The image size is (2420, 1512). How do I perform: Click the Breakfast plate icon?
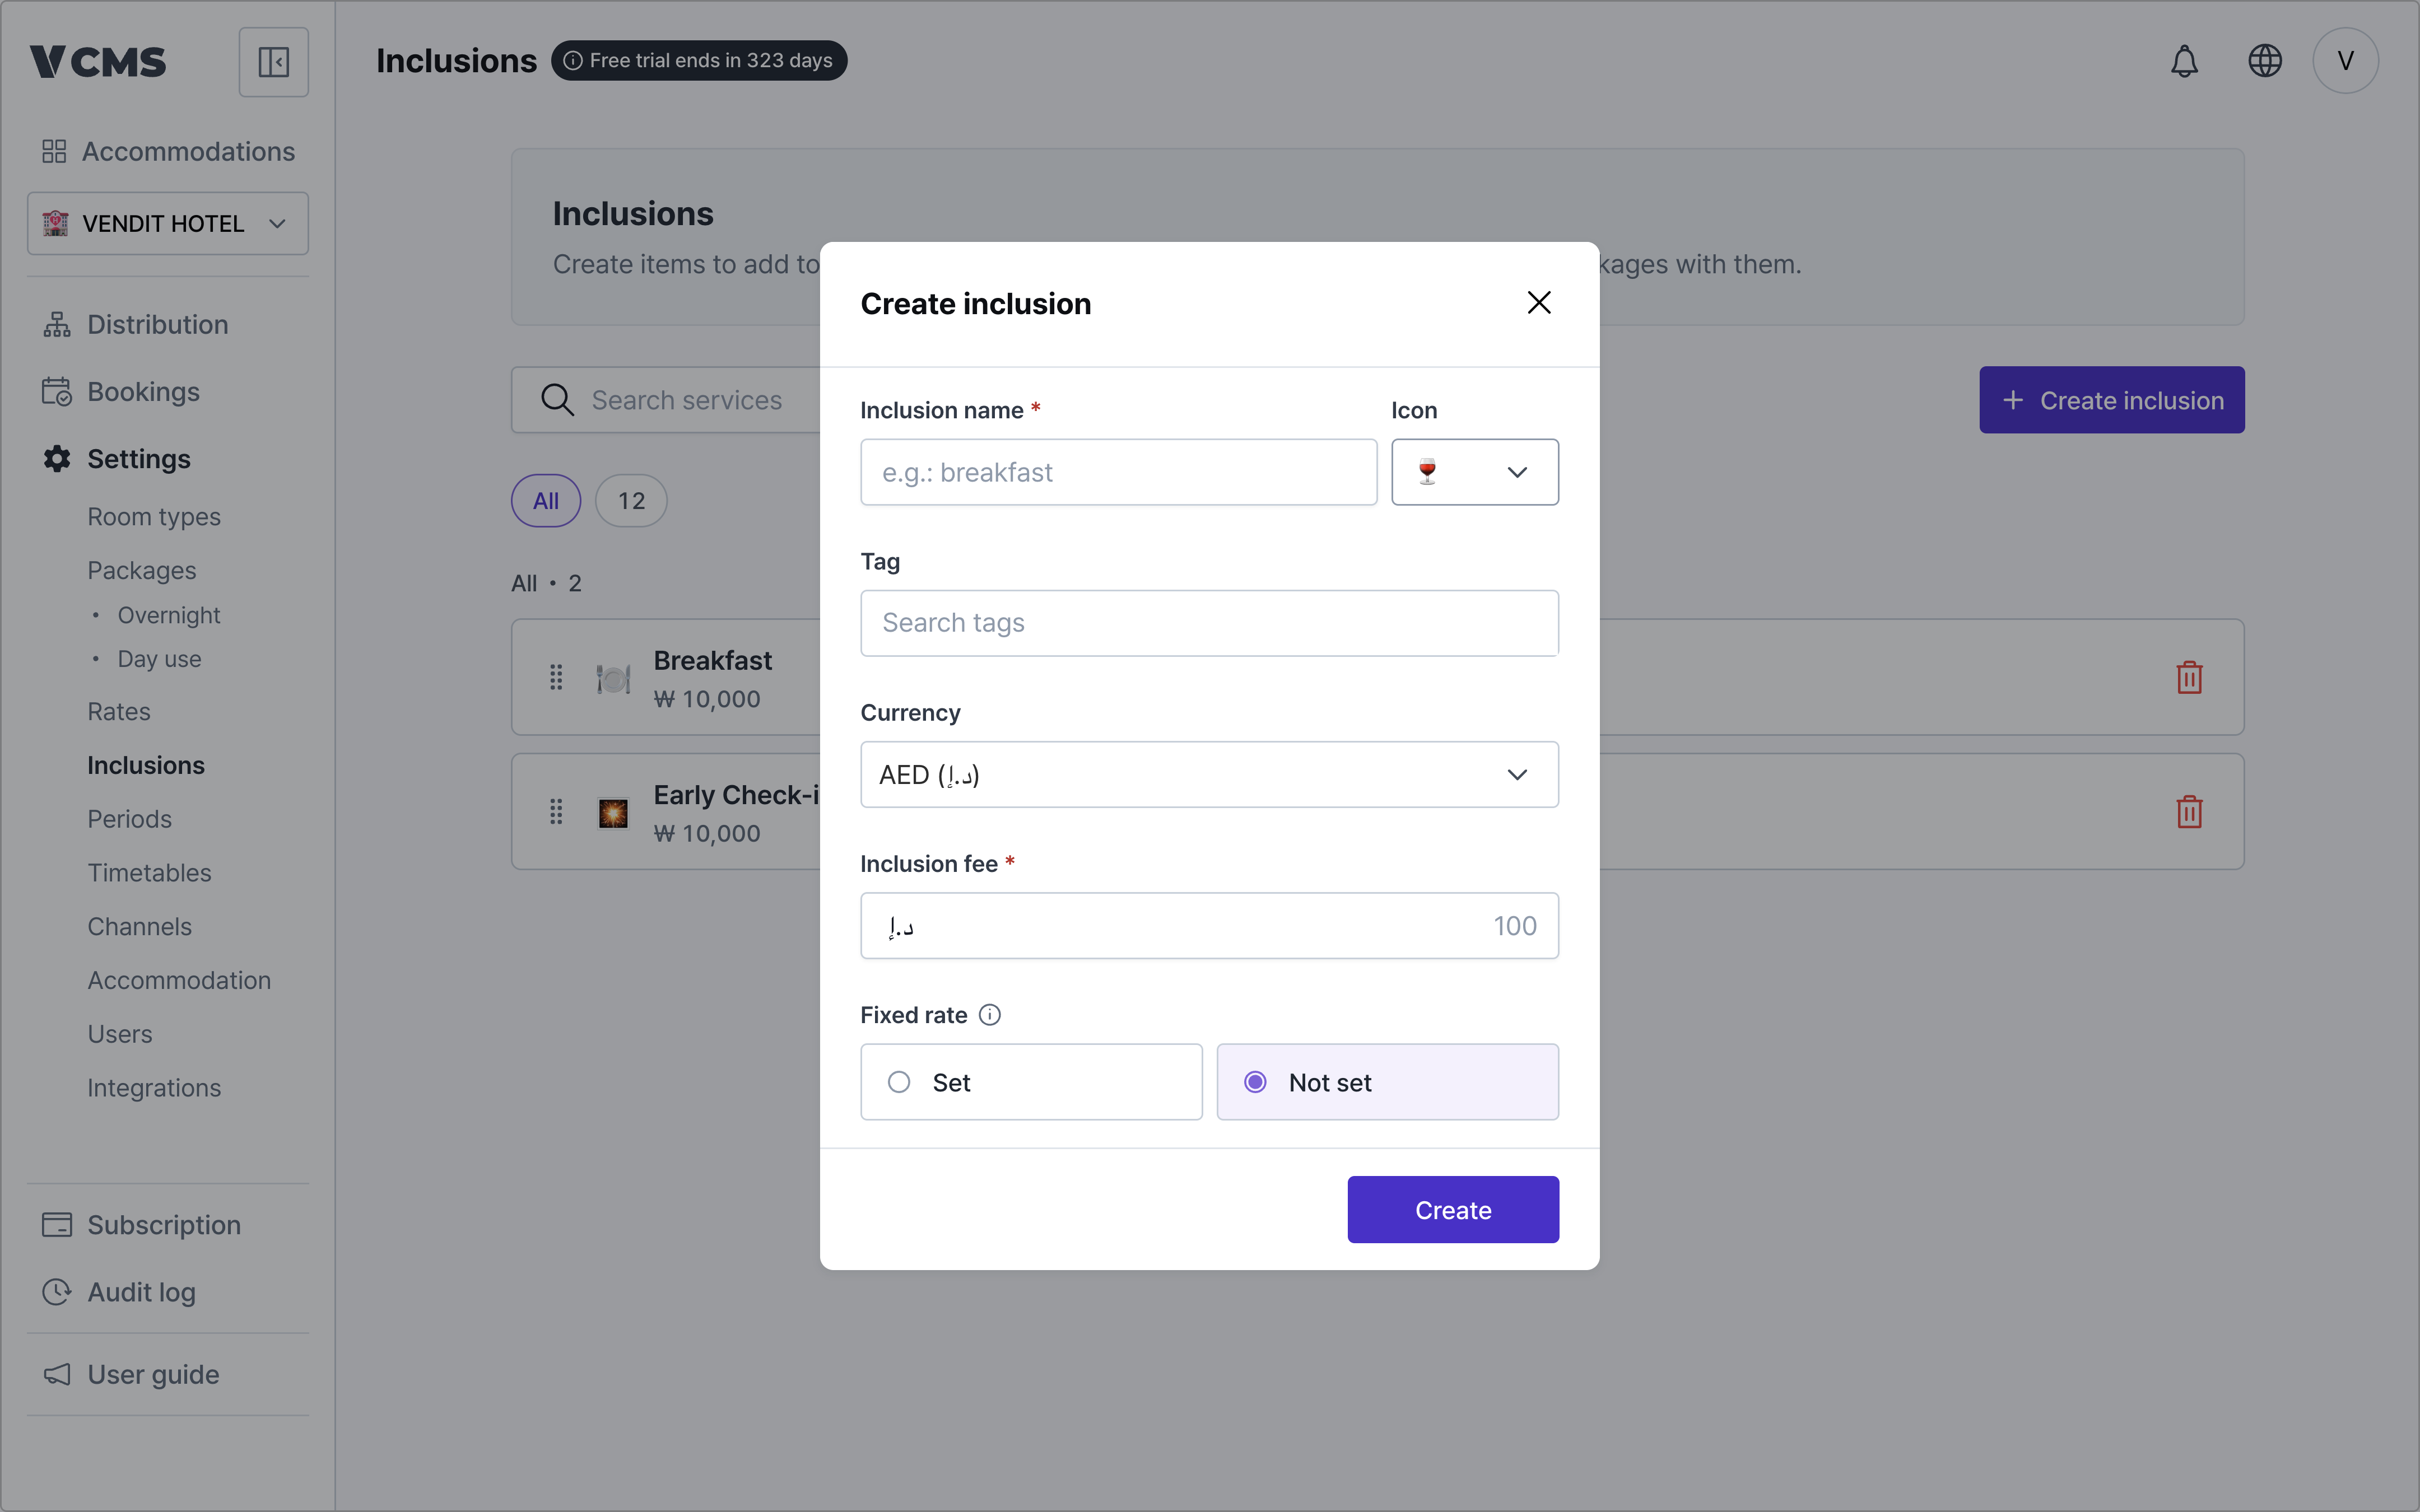tap(613, 679)
